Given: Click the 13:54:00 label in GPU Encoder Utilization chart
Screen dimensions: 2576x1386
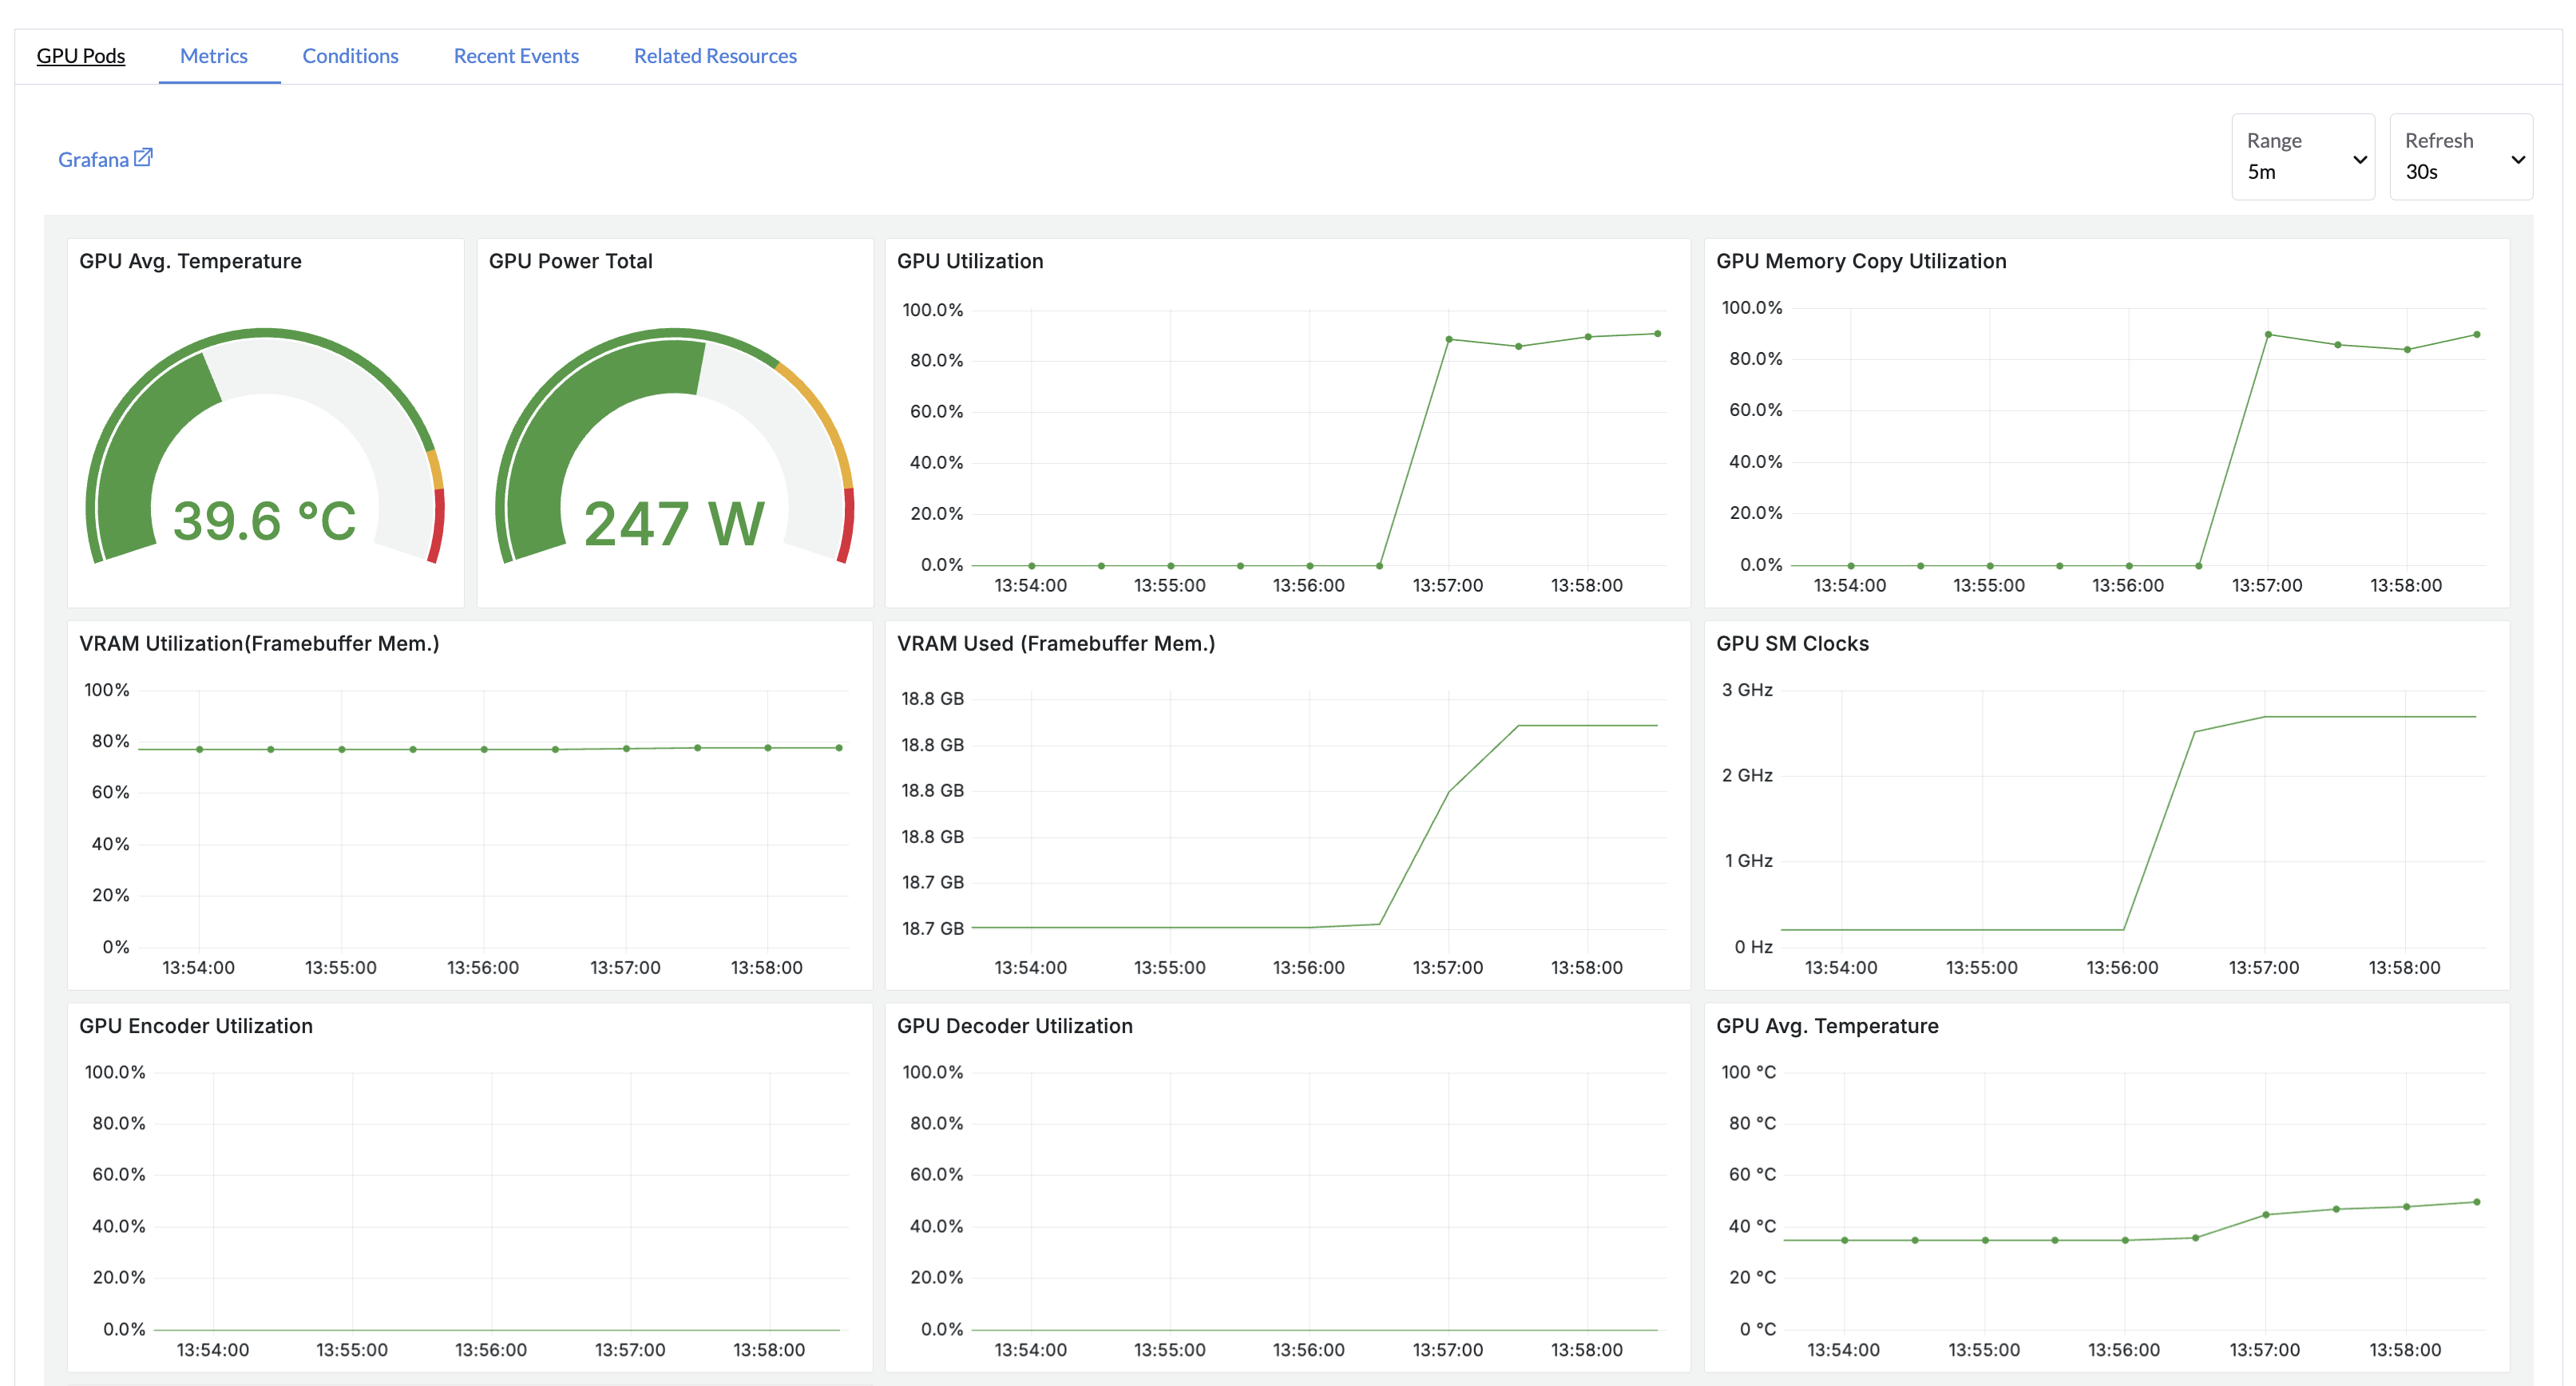Looking at the screenshot, I should [213, 1350].
